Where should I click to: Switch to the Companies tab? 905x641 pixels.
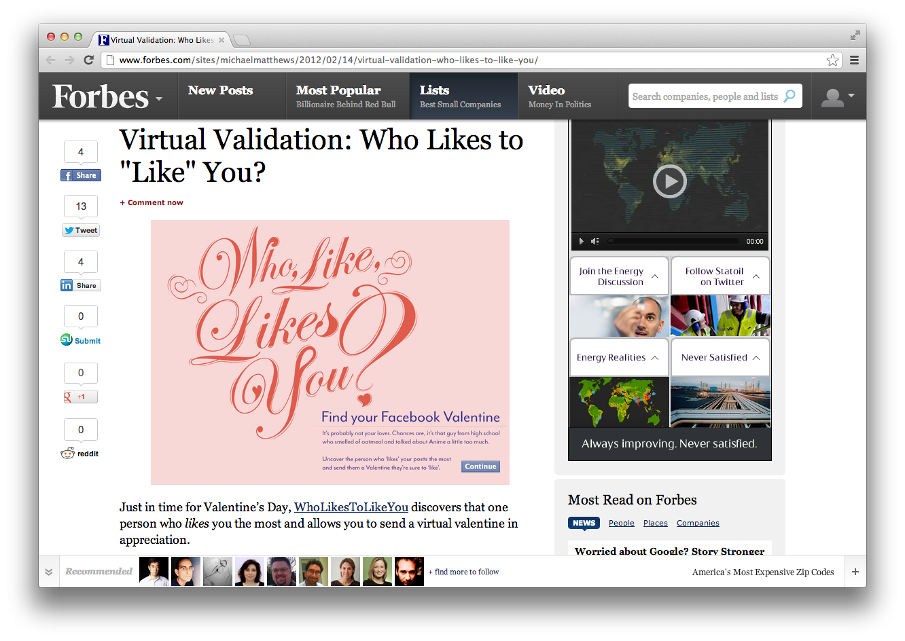coord(698,523)
